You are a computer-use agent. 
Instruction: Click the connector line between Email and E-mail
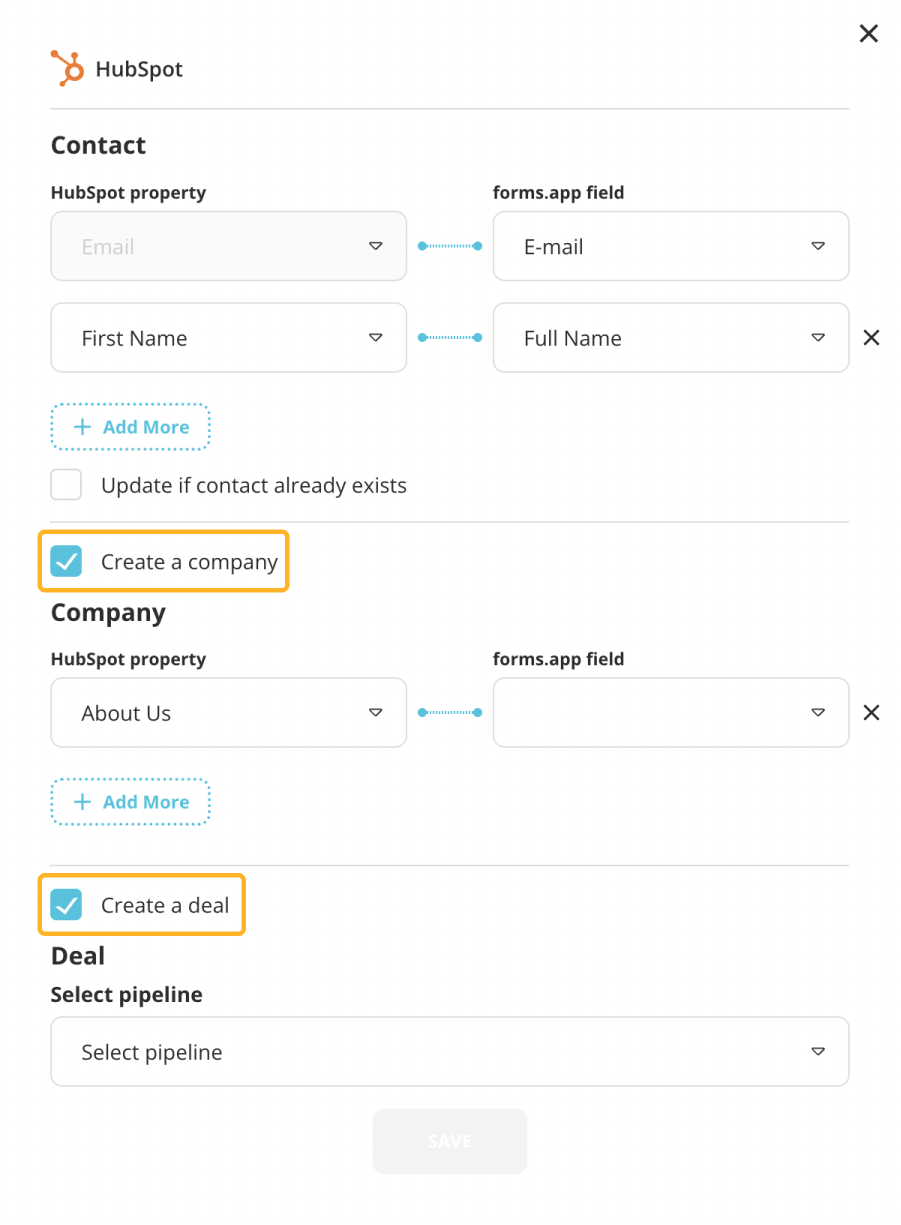(x=450, y=246)
